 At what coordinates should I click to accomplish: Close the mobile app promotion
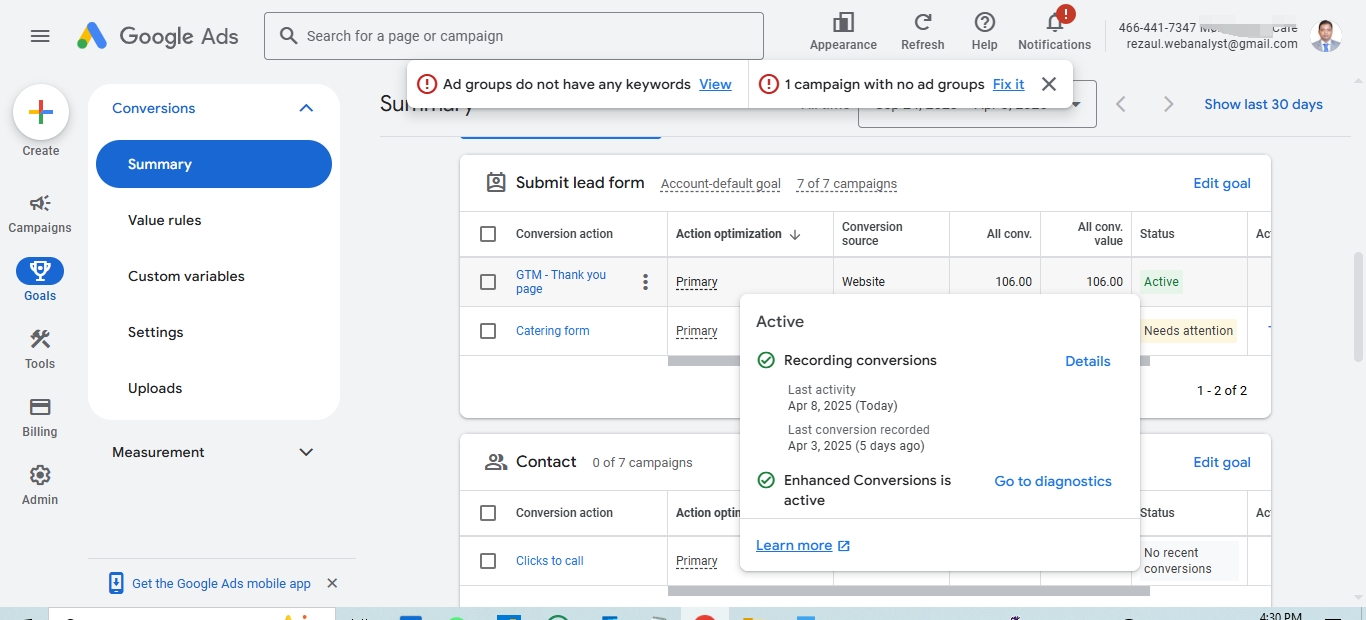coord(332,583)
